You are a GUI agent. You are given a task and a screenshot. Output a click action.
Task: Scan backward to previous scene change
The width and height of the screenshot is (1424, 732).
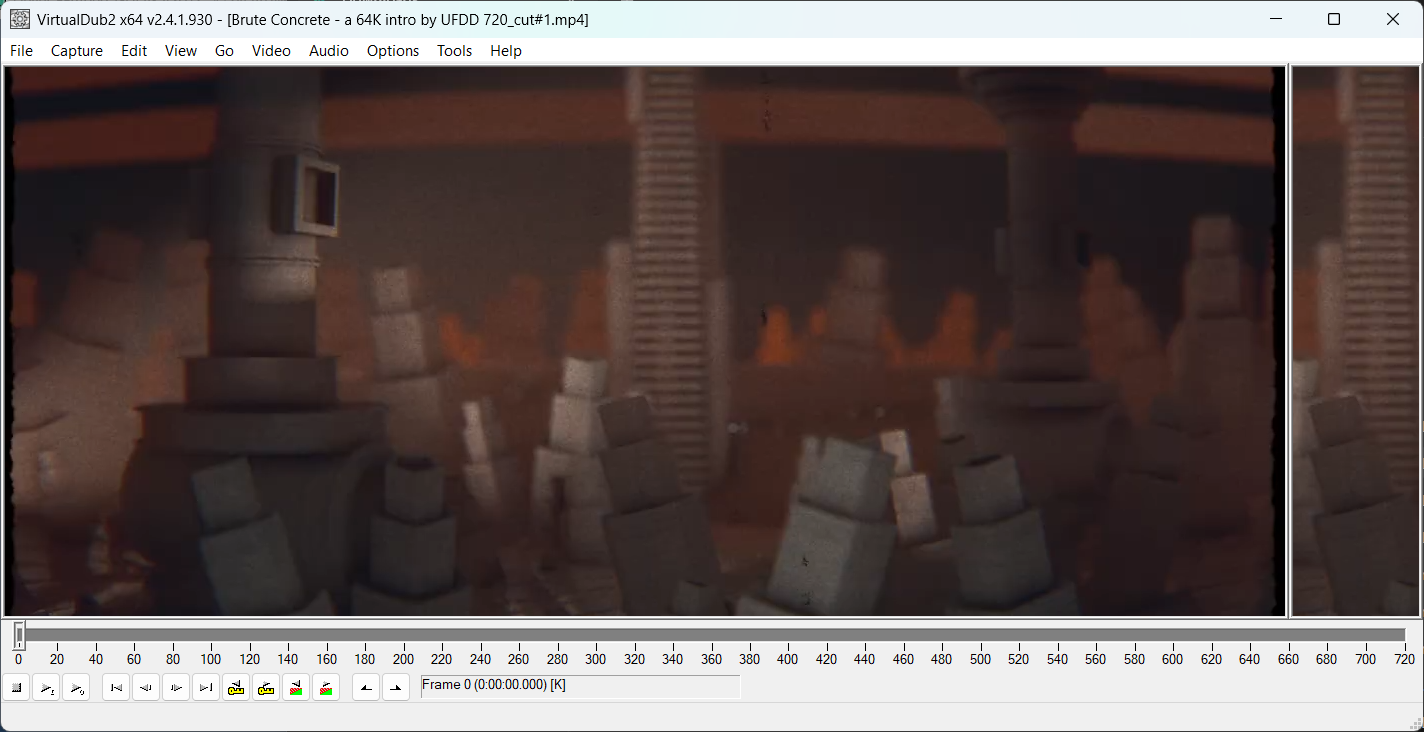(x=296, y=687)
